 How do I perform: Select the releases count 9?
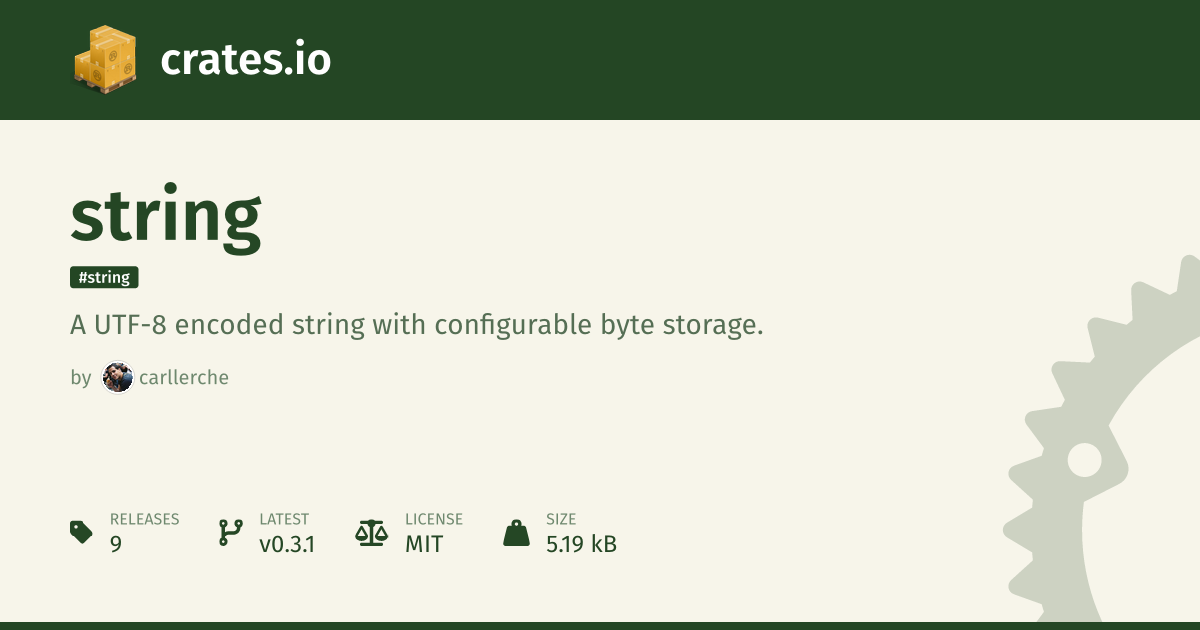116,545
